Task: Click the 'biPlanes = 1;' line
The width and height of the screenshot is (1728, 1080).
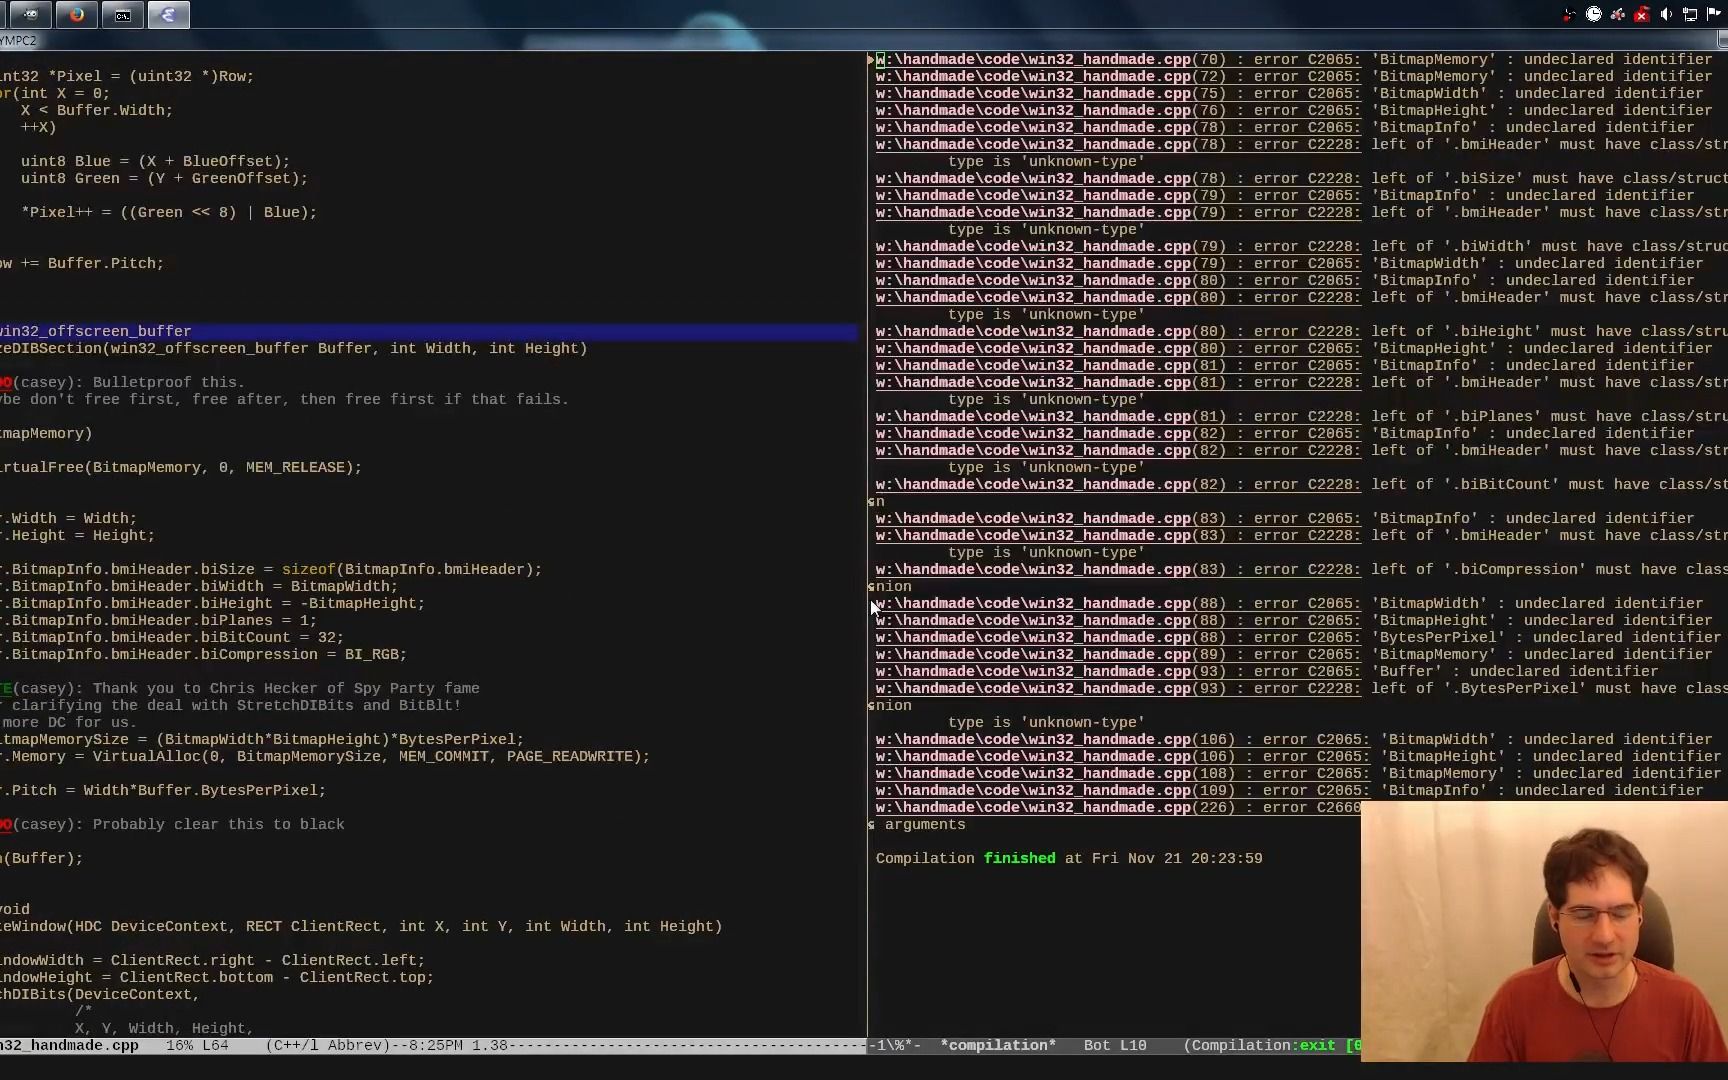Action: tap(158, 621)
